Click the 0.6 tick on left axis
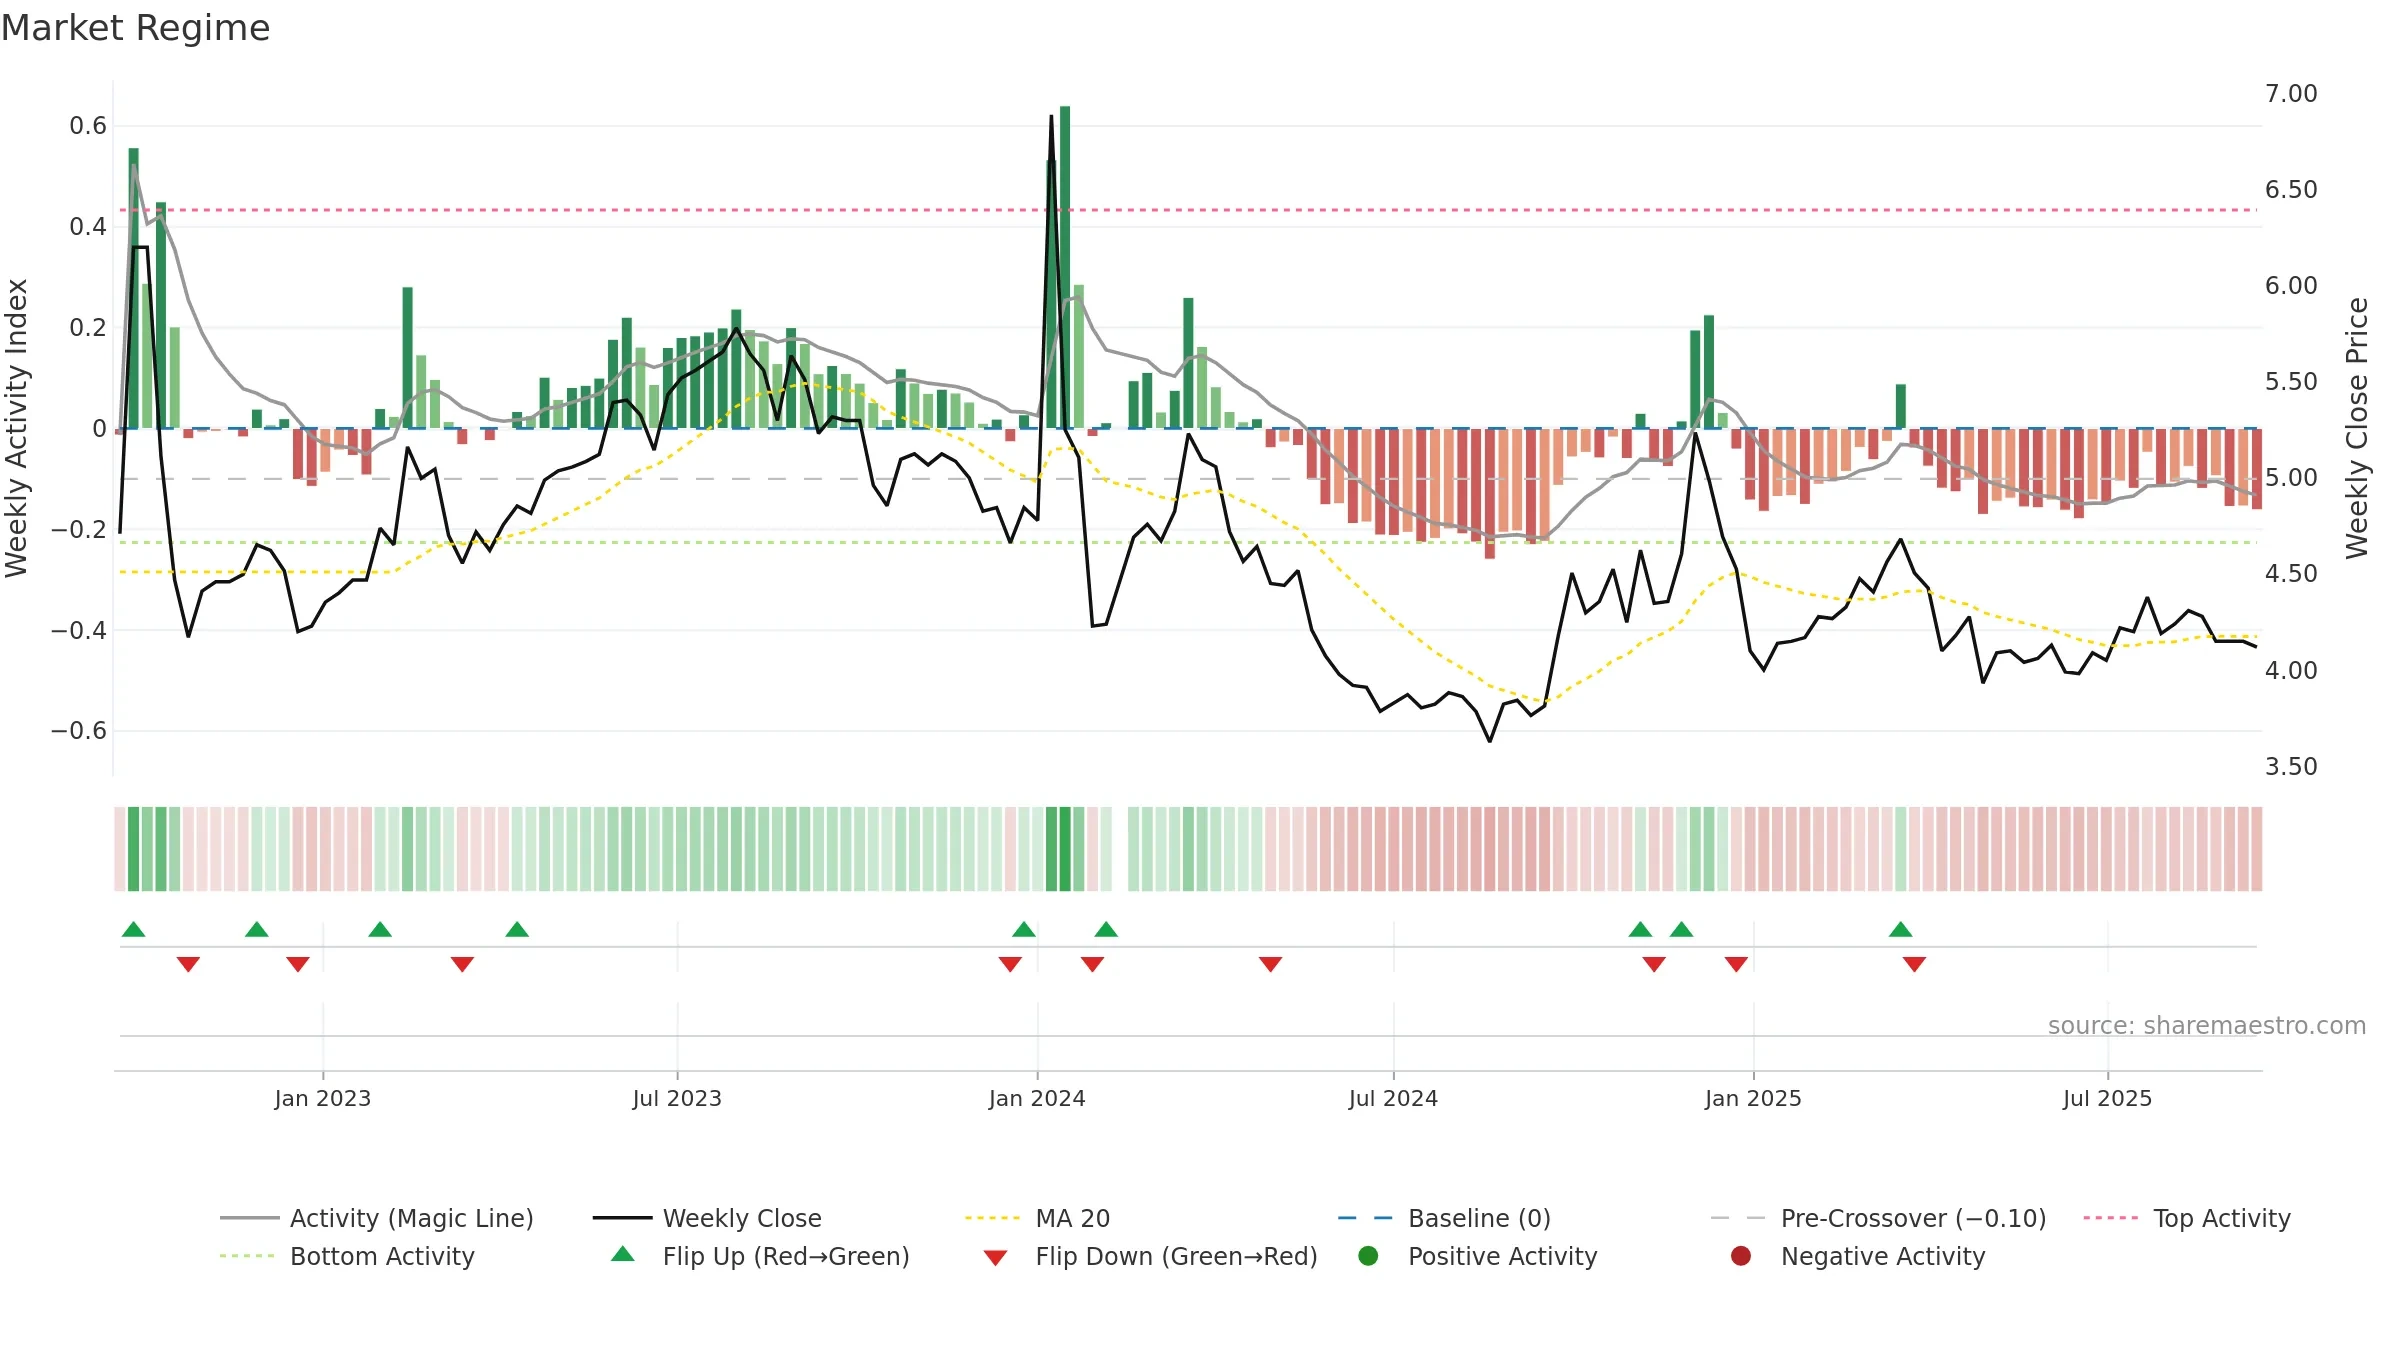 (x=88, y=125)
